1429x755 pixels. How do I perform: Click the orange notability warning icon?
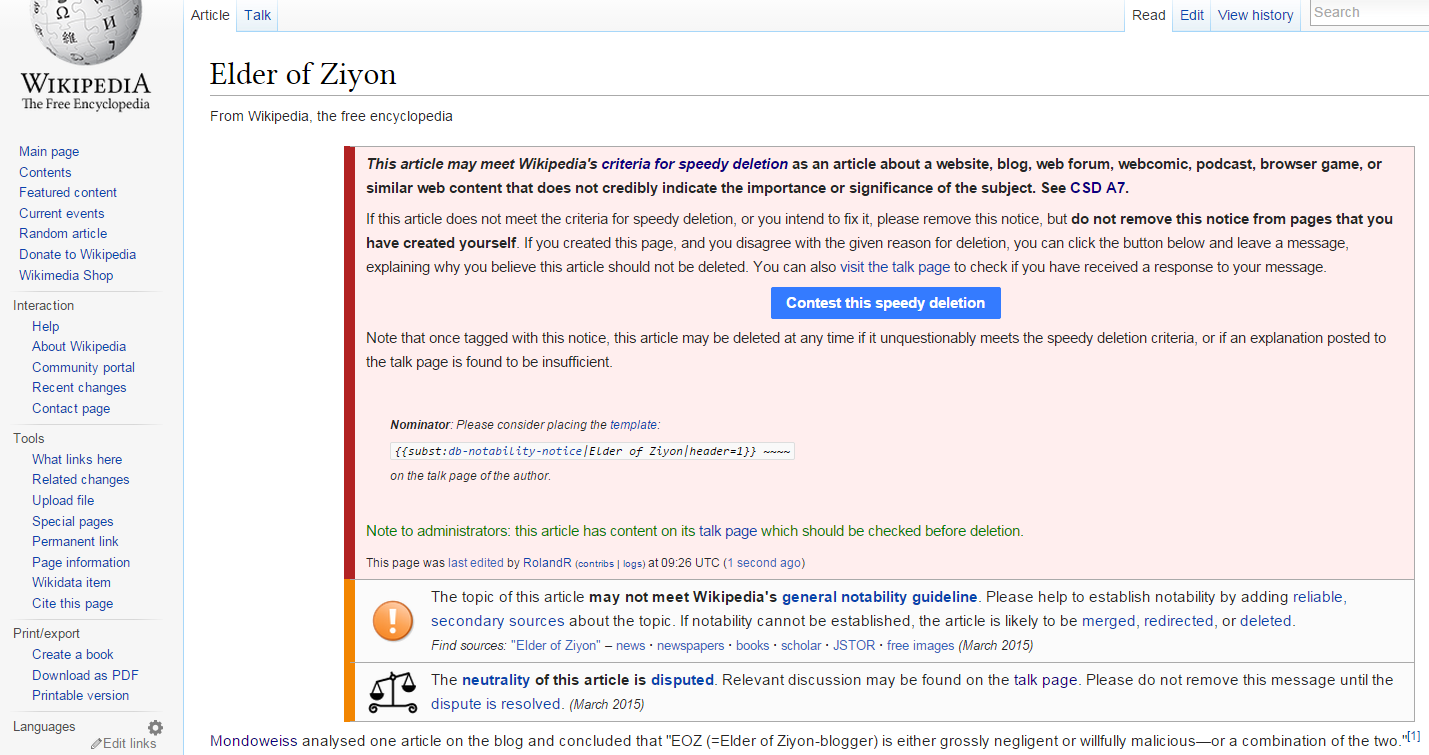392,620
